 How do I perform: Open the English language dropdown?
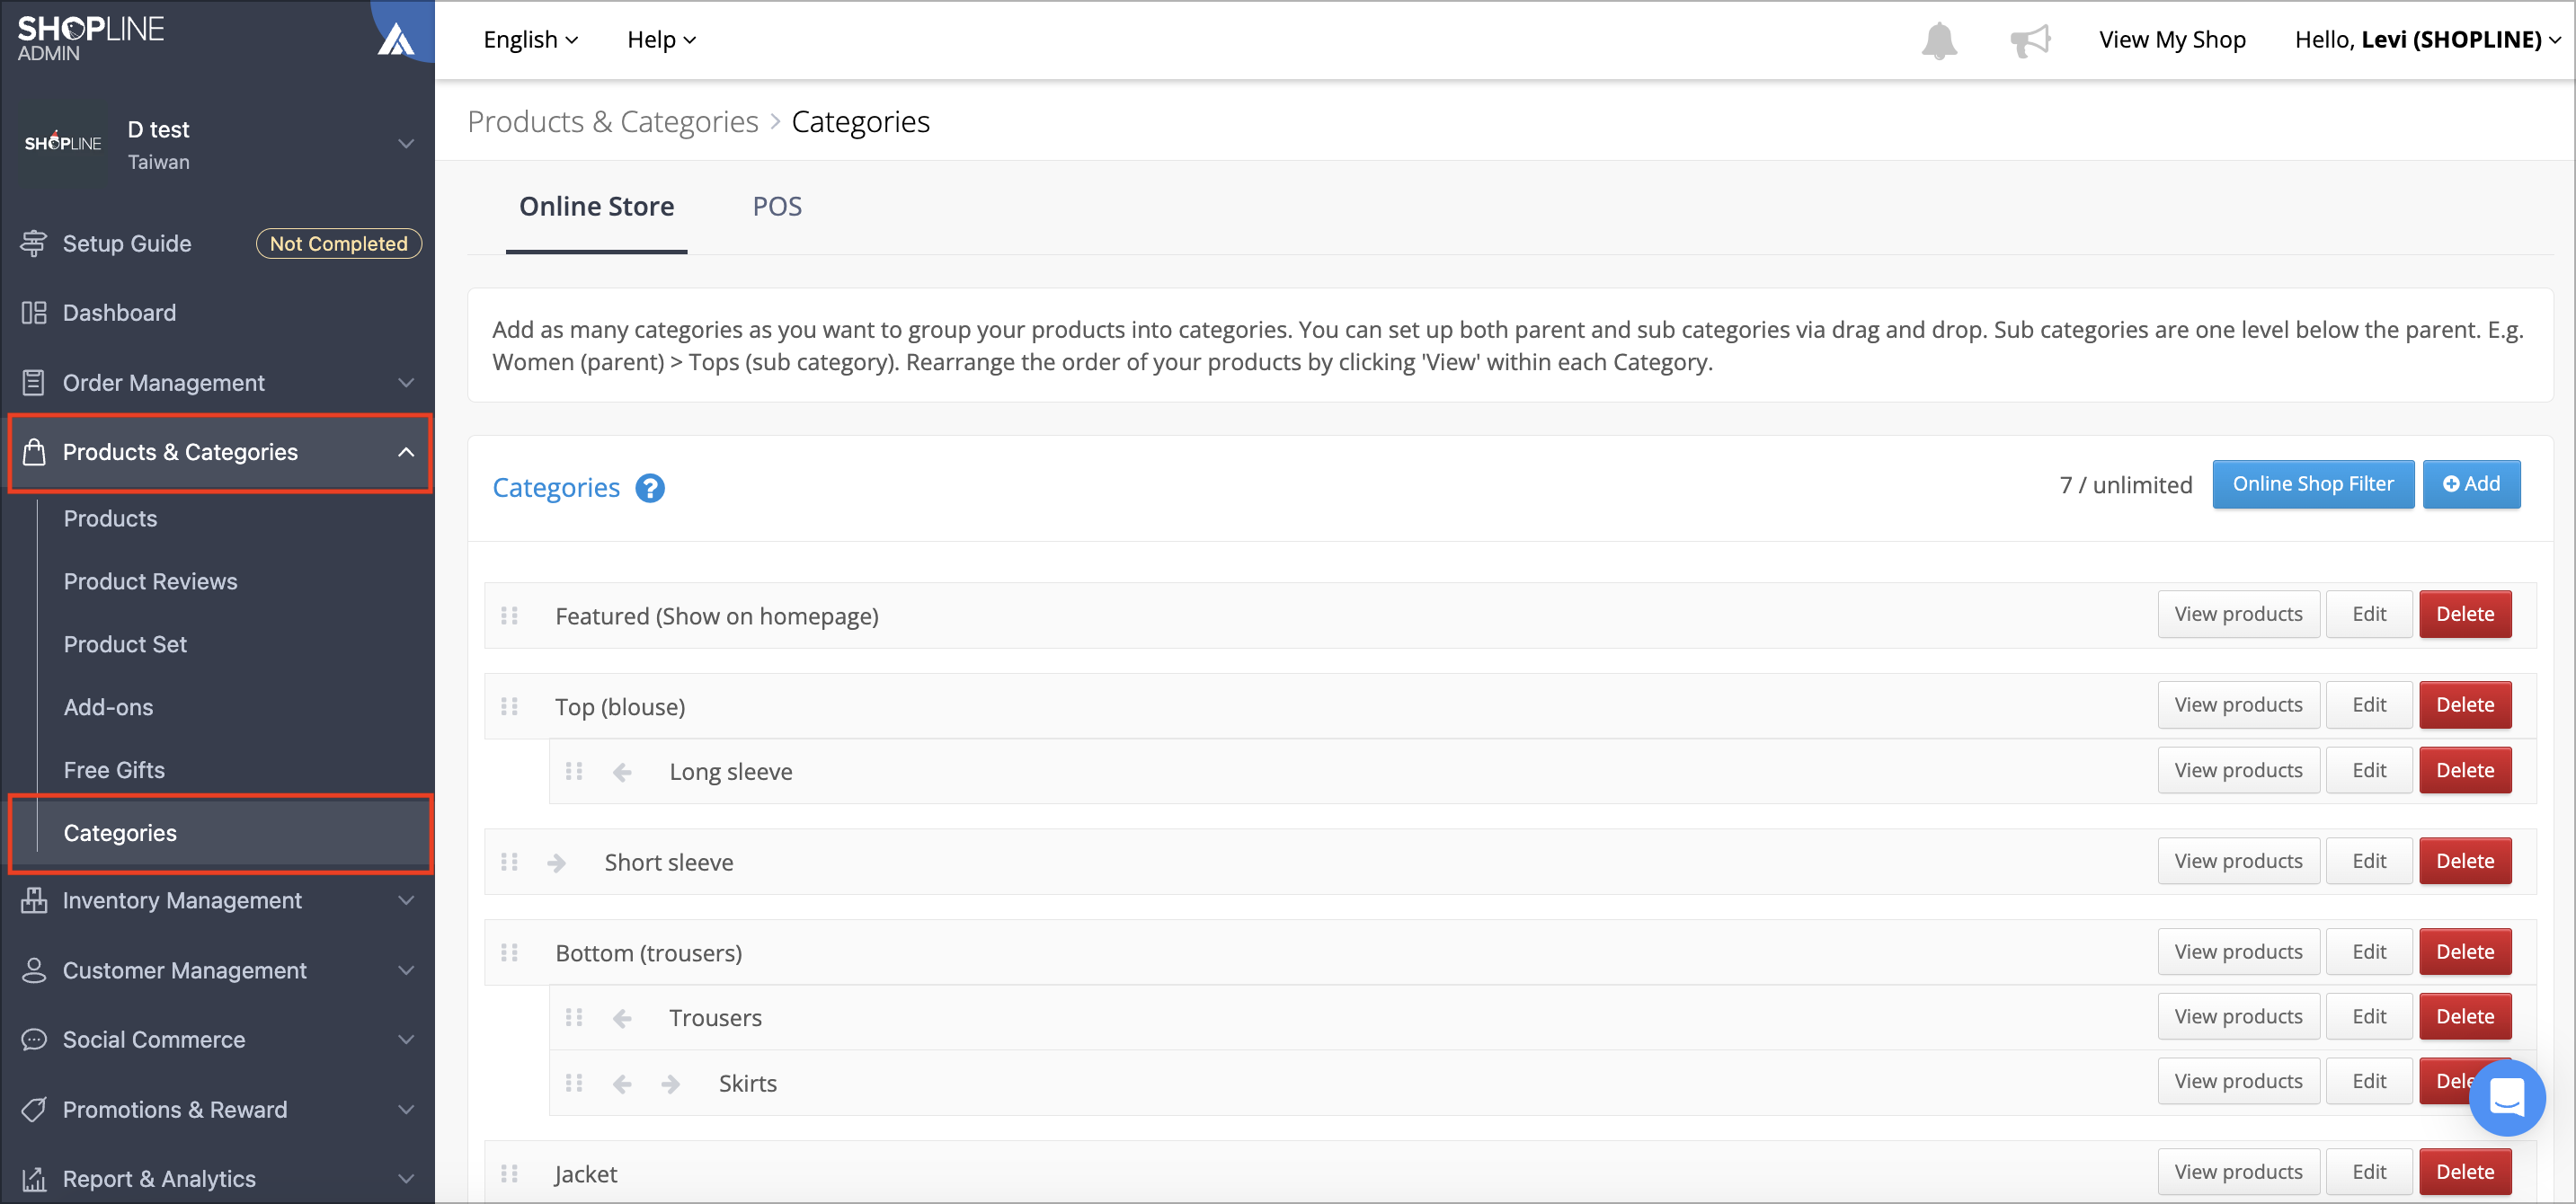point(530,40)
